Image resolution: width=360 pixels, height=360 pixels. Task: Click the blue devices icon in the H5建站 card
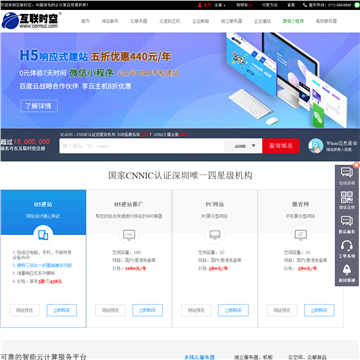tap(43, 235)
